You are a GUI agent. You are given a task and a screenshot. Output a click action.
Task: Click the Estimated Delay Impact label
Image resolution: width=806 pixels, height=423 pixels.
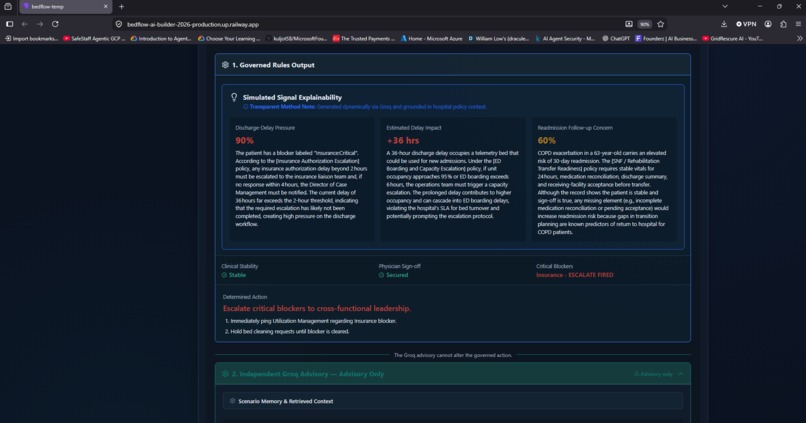414,127
